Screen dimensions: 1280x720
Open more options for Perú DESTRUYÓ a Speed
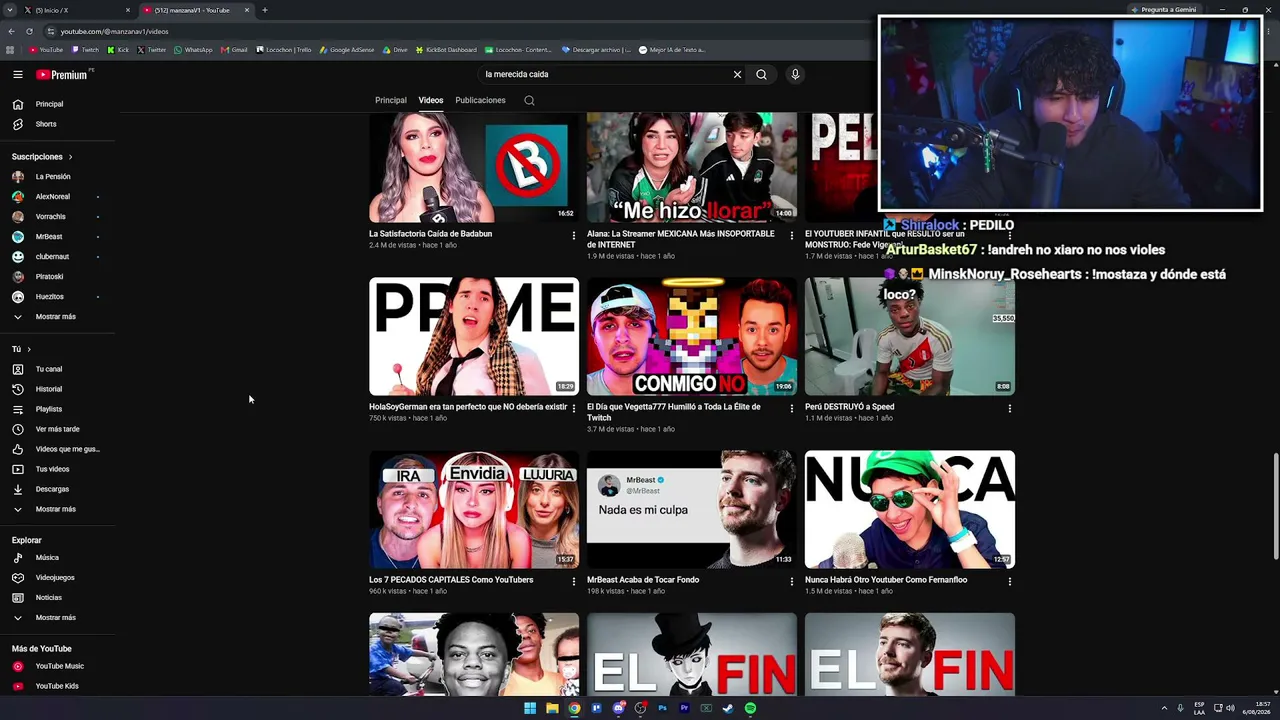(x=1010, y=408)
